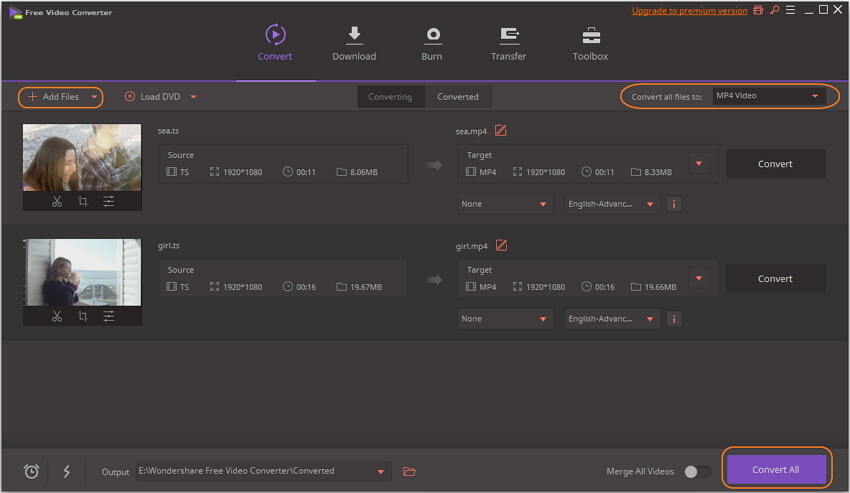Toggle the Merge All Videos switch
Screen dimensions: 850x493
pos(697,471)
